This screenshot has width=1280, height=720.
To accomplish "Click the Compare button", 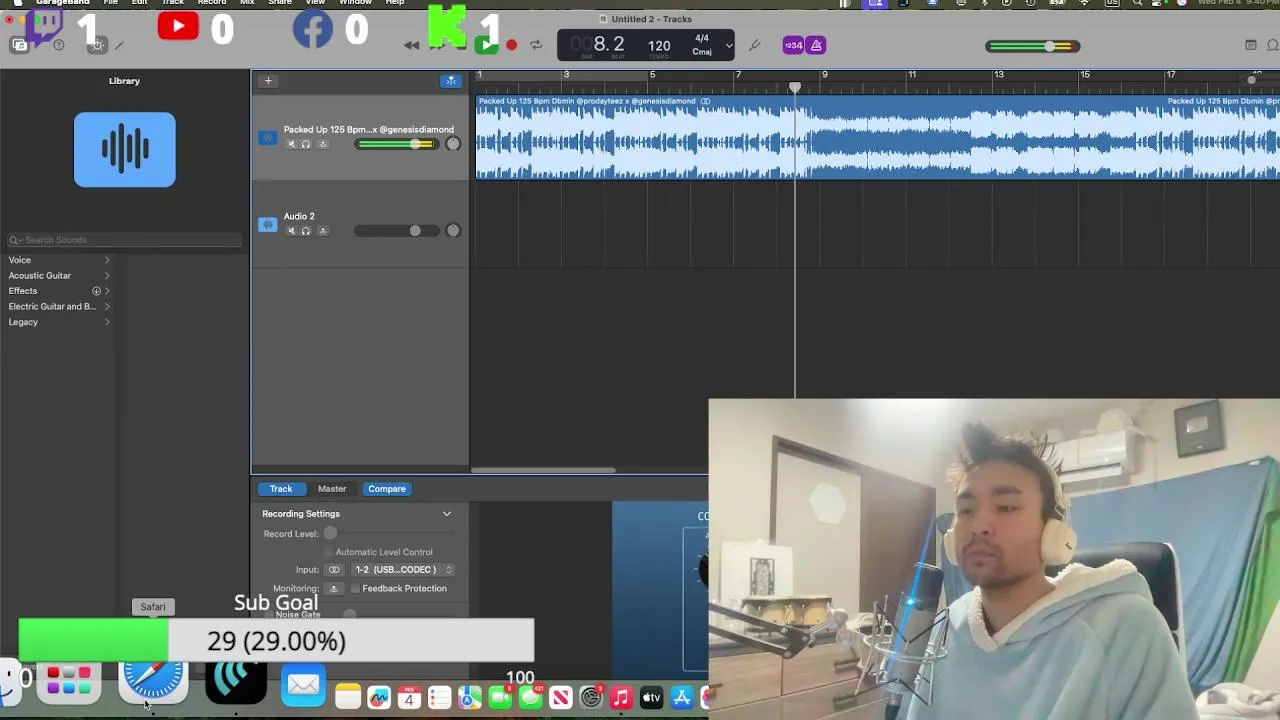I will tap(387, 489).
